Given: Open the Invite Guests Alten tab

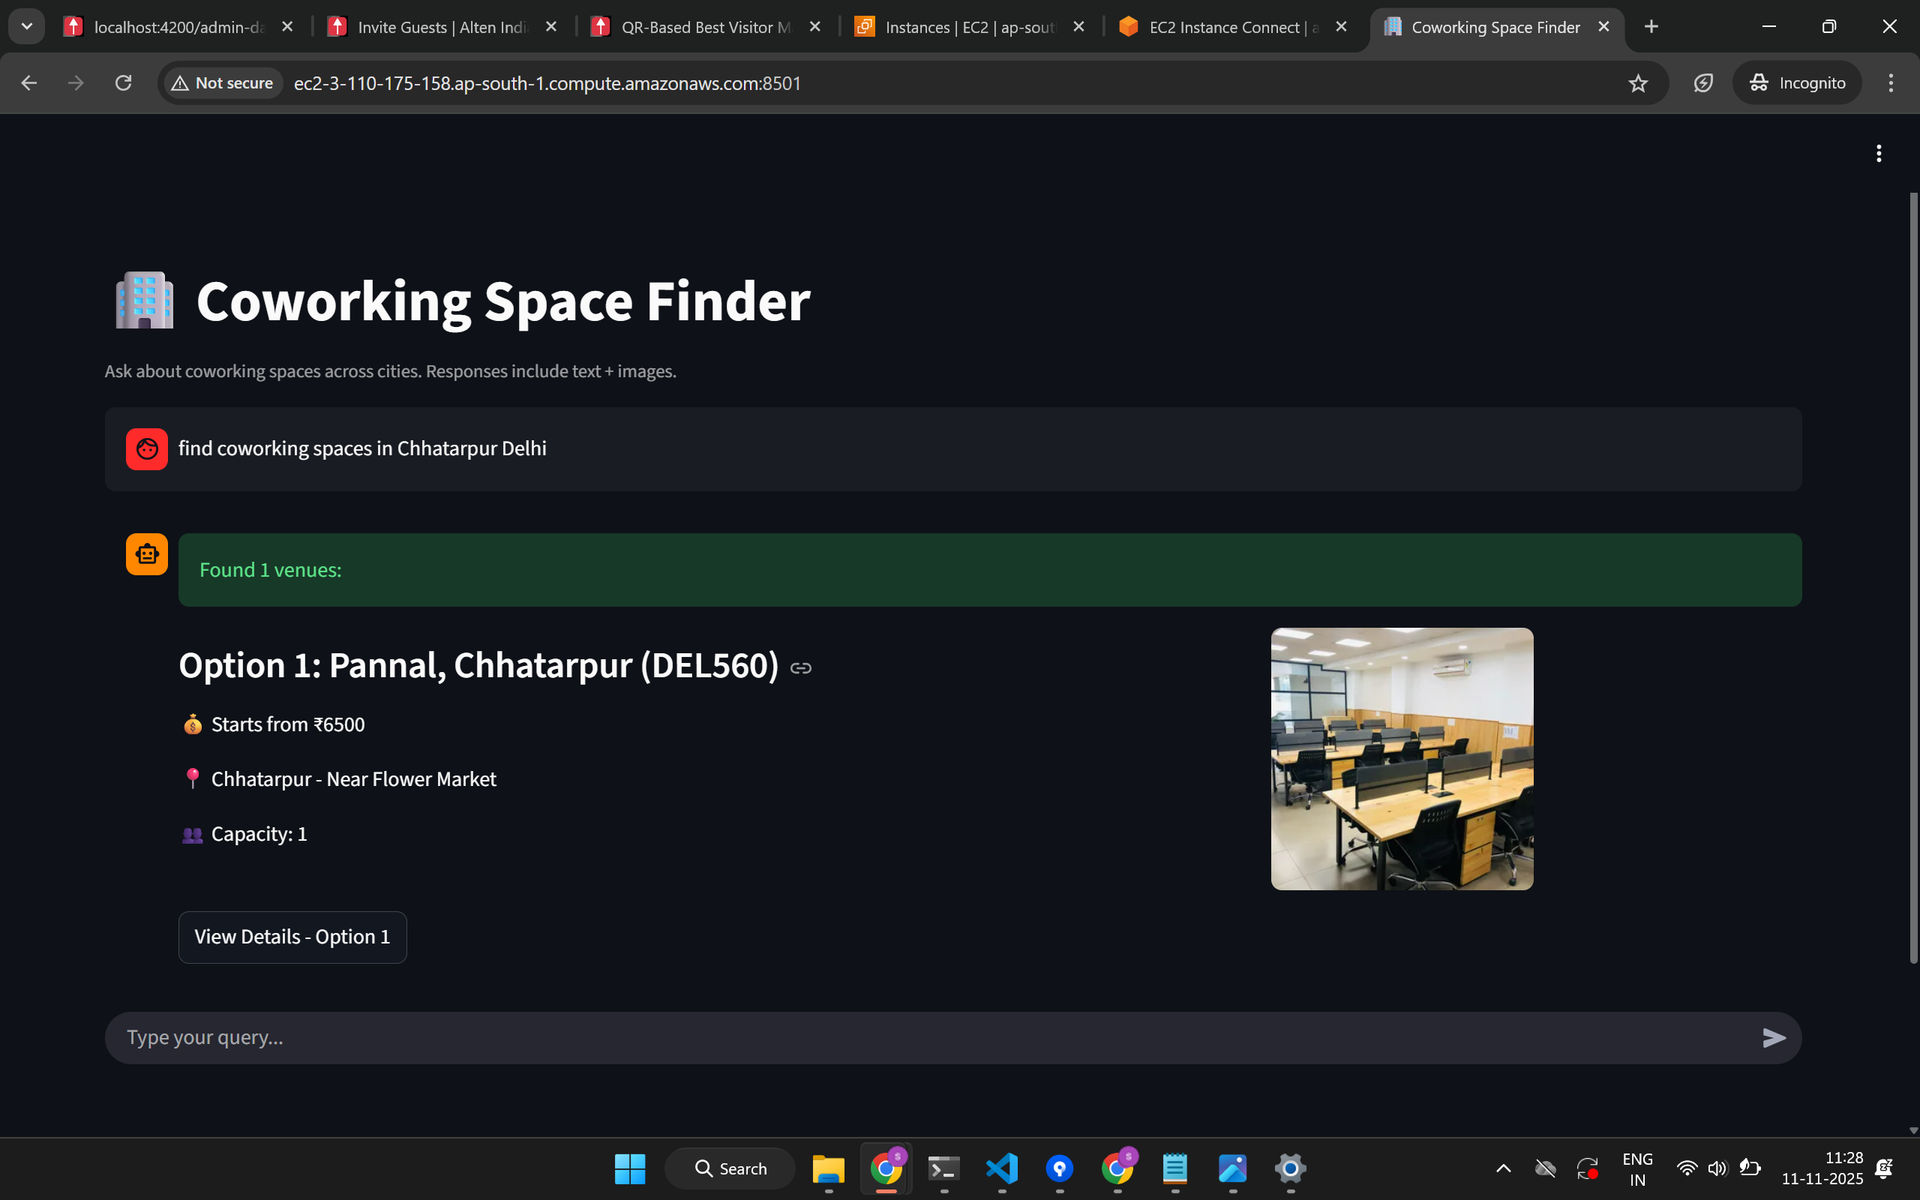Looking at the screenshot, I should (x=440, y=27).
